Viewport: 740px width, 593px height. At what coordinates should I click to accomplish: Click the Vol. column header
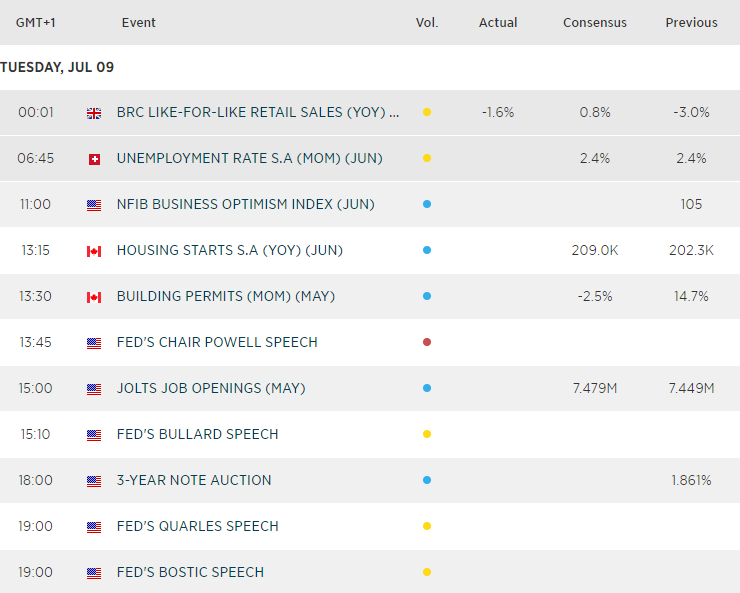(427, 22)
